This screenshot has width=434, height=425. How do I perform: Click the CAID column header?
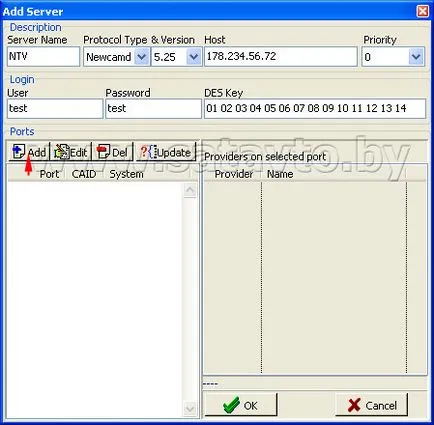coord(84,174)
